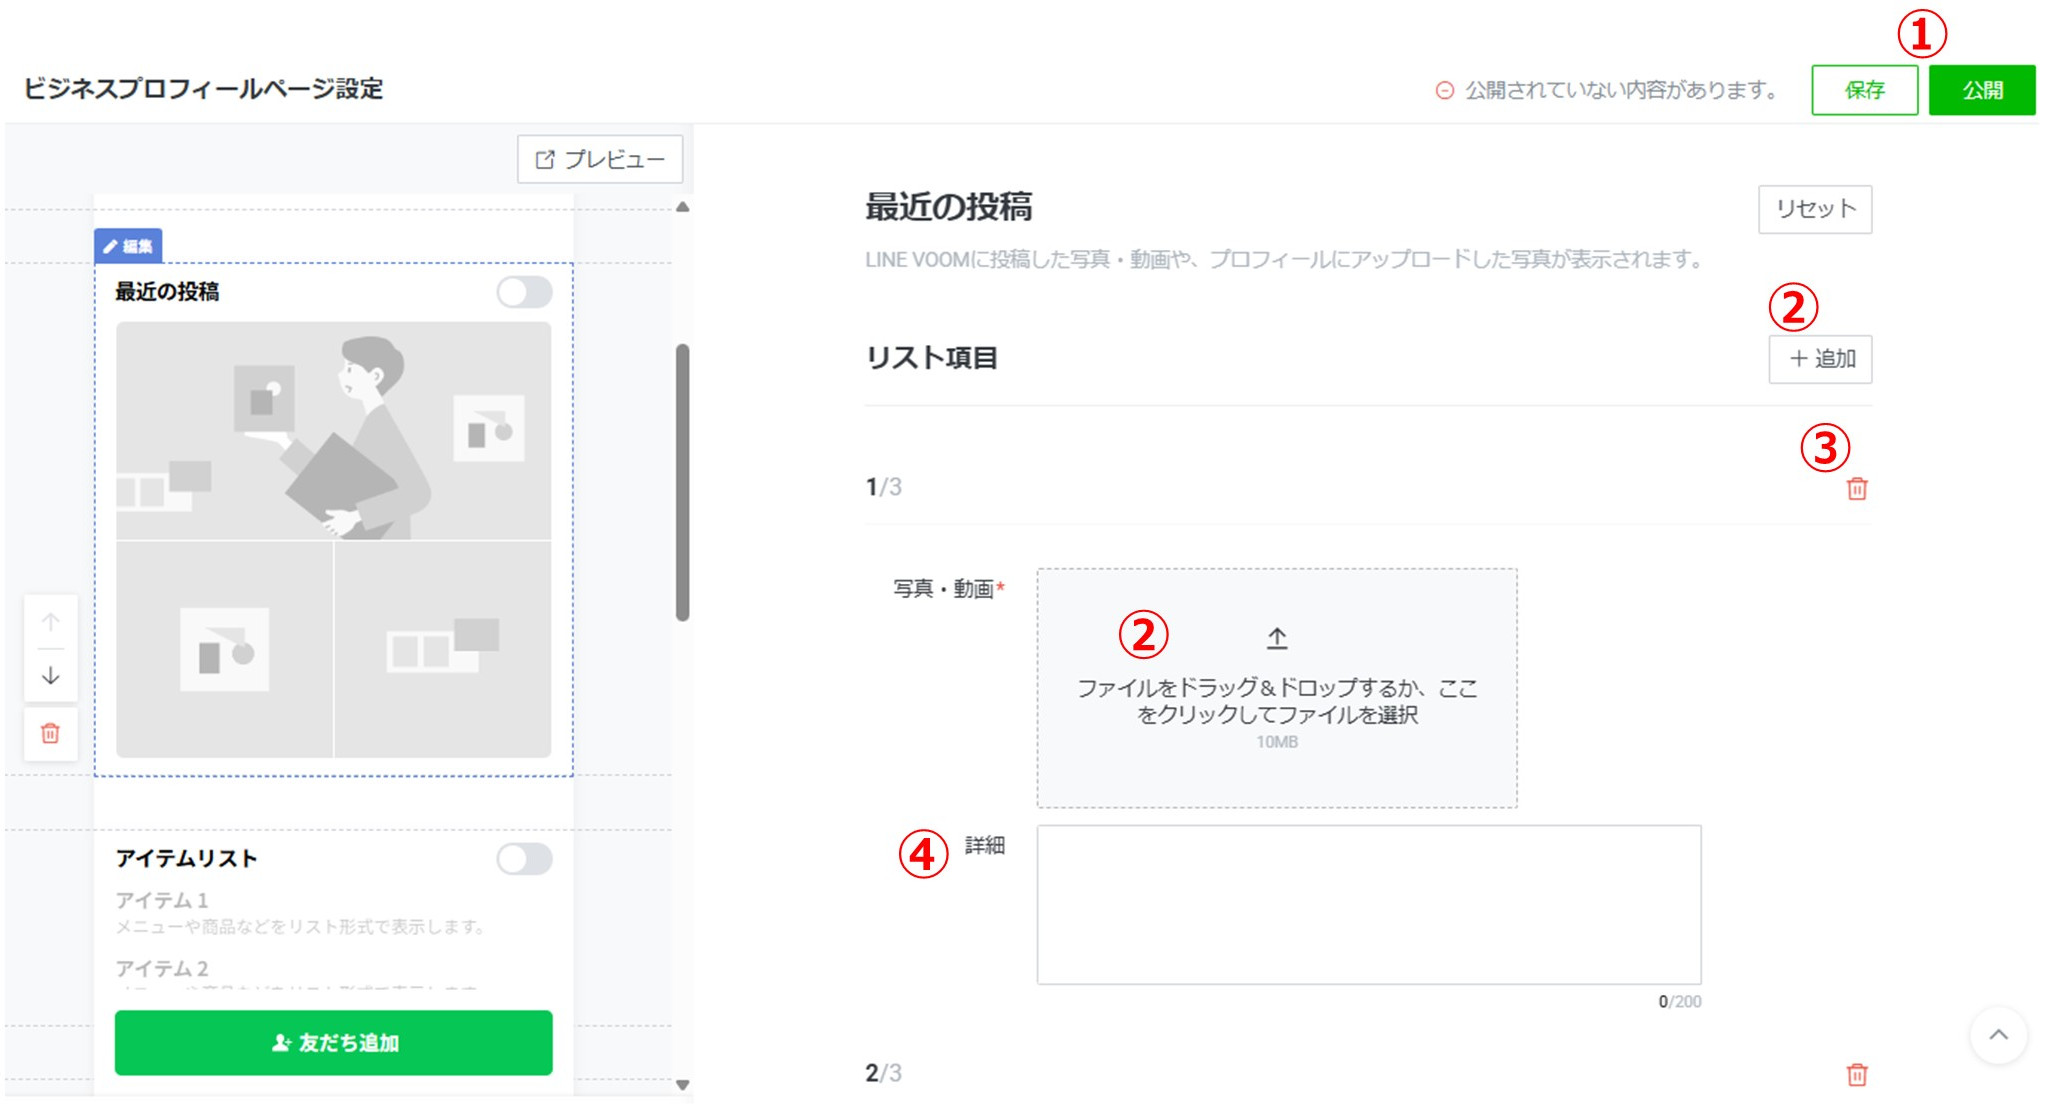Enable the 最近の投稿 display toggle
The height and width of the screenshot is (1104, 2050).
(x=526, y=293)
